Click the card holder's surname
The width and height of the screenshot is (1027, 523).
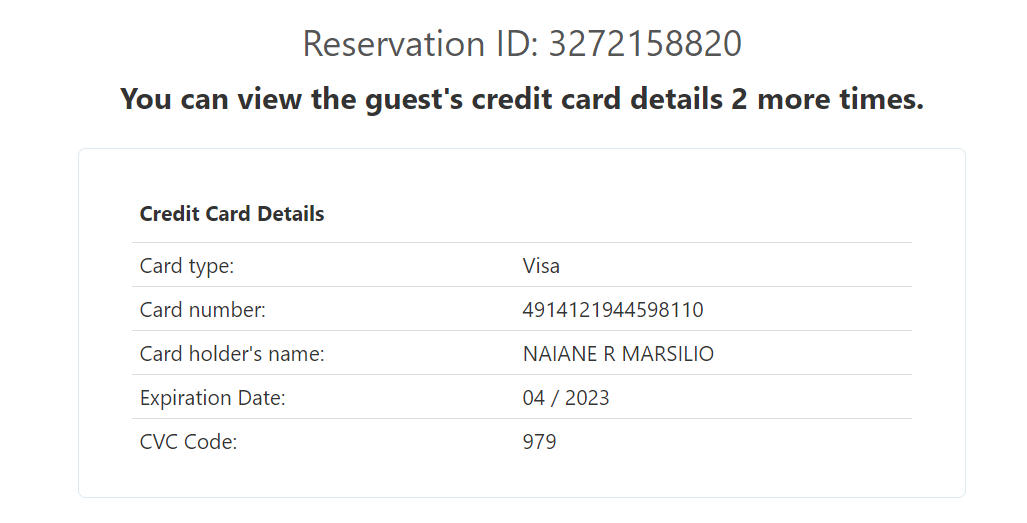(670, 354)
